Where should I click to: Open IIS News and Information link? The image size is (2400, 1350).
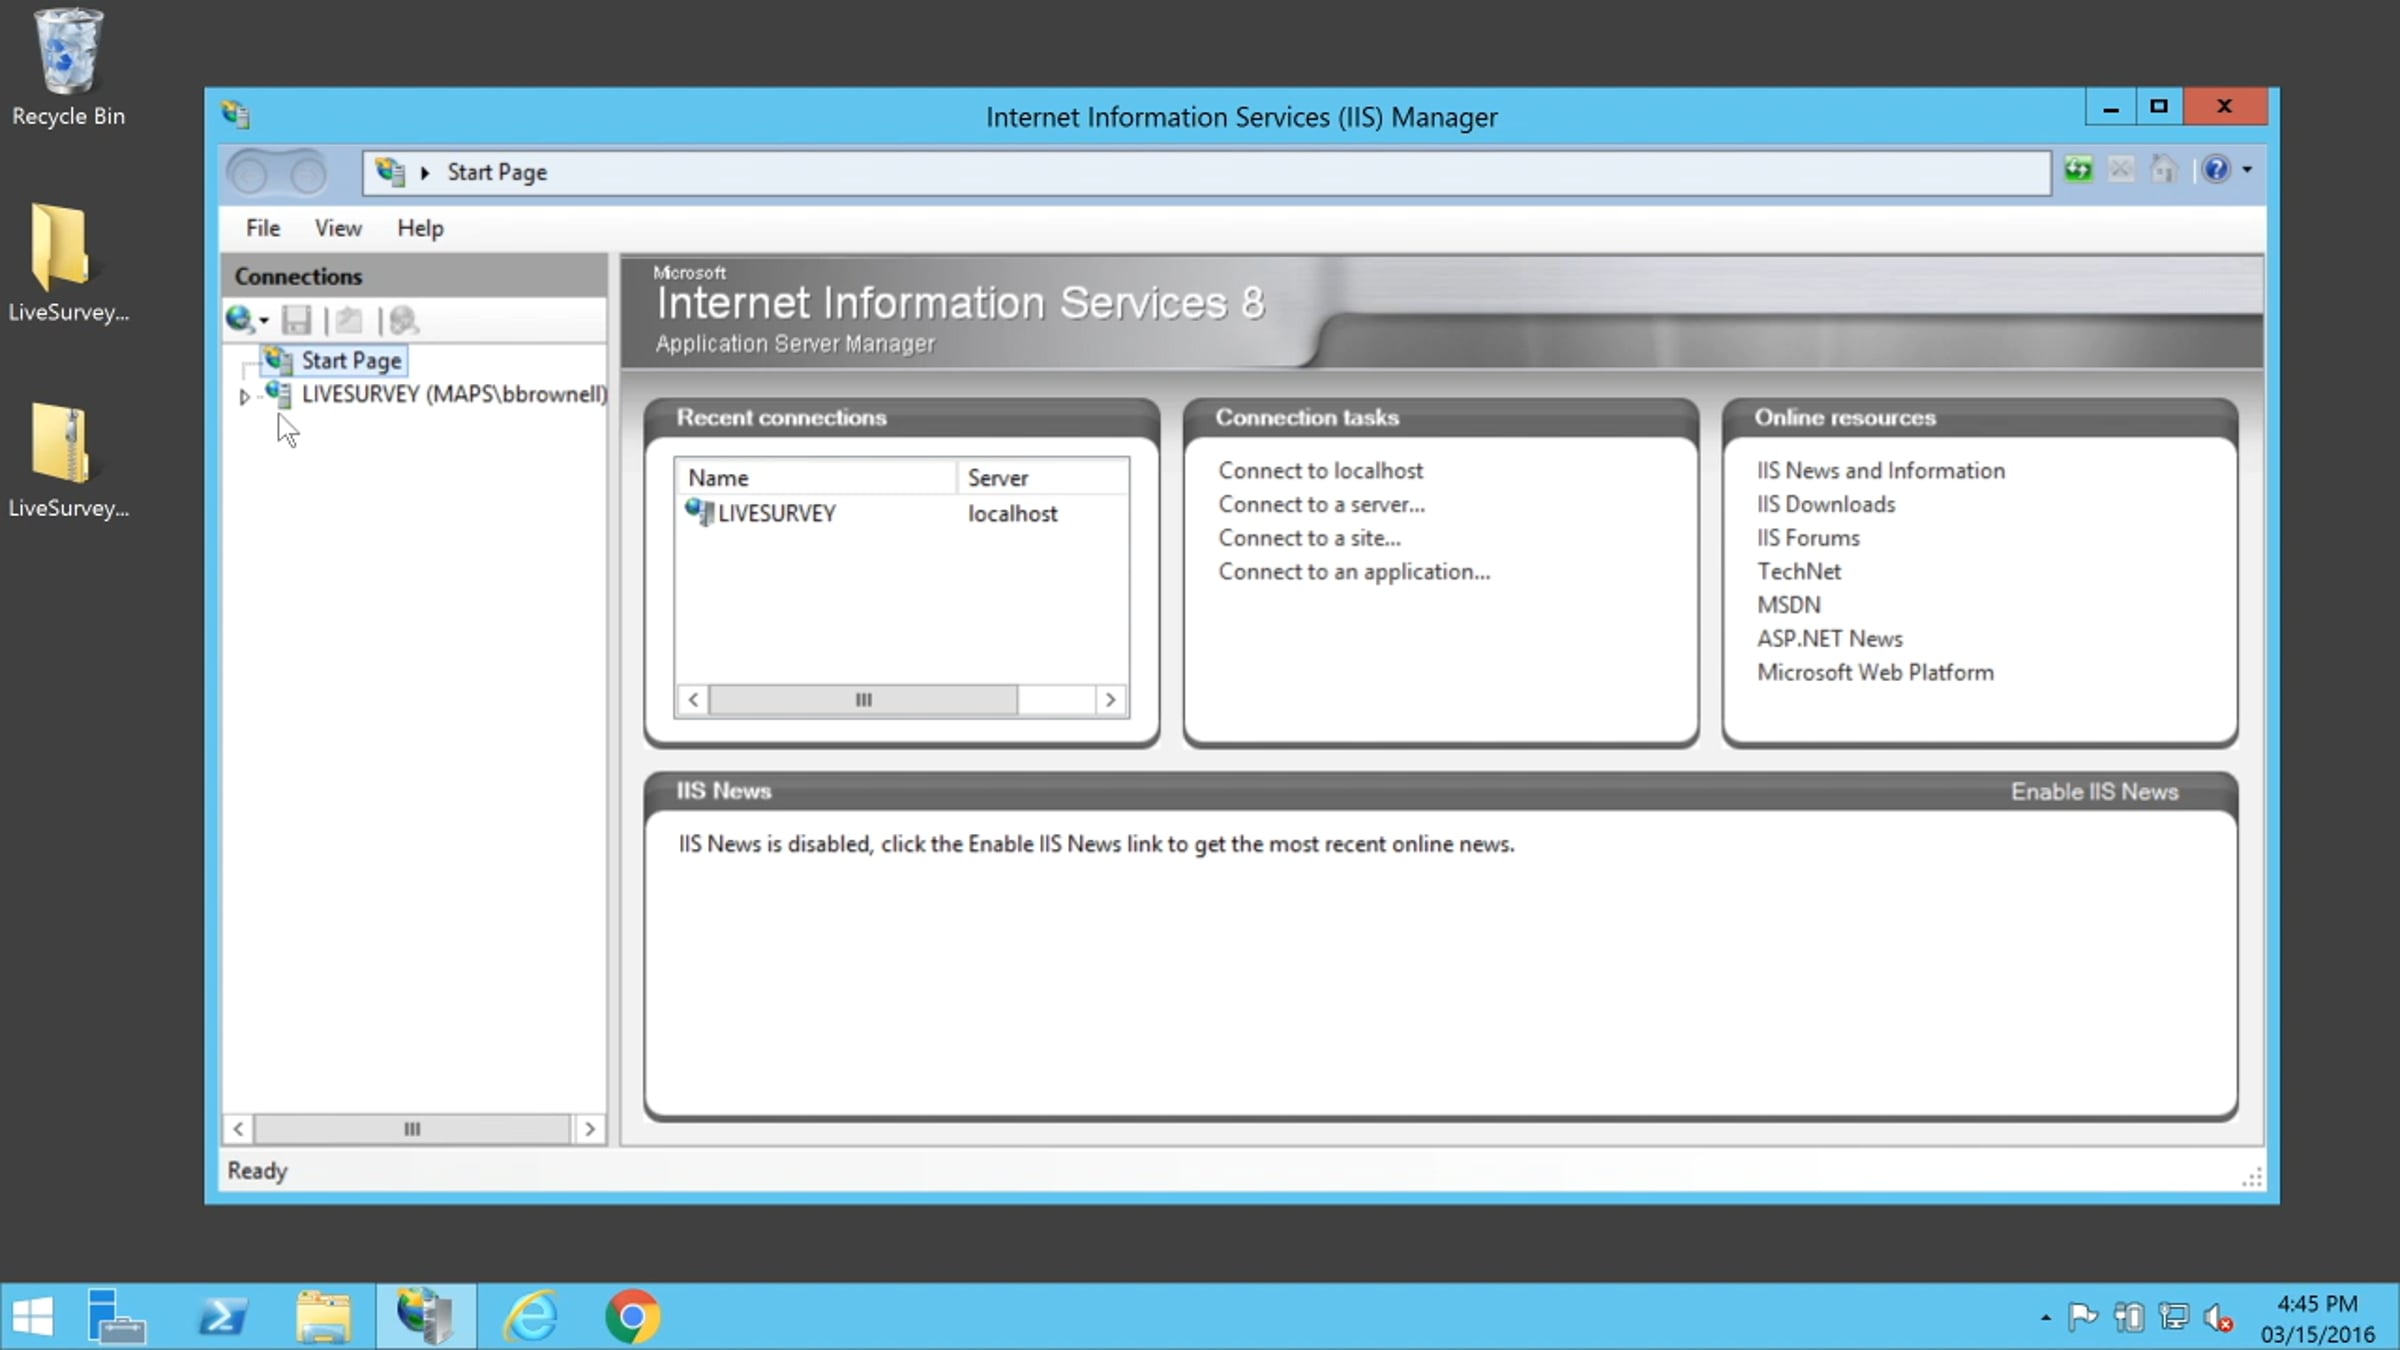pos(1881,470)
